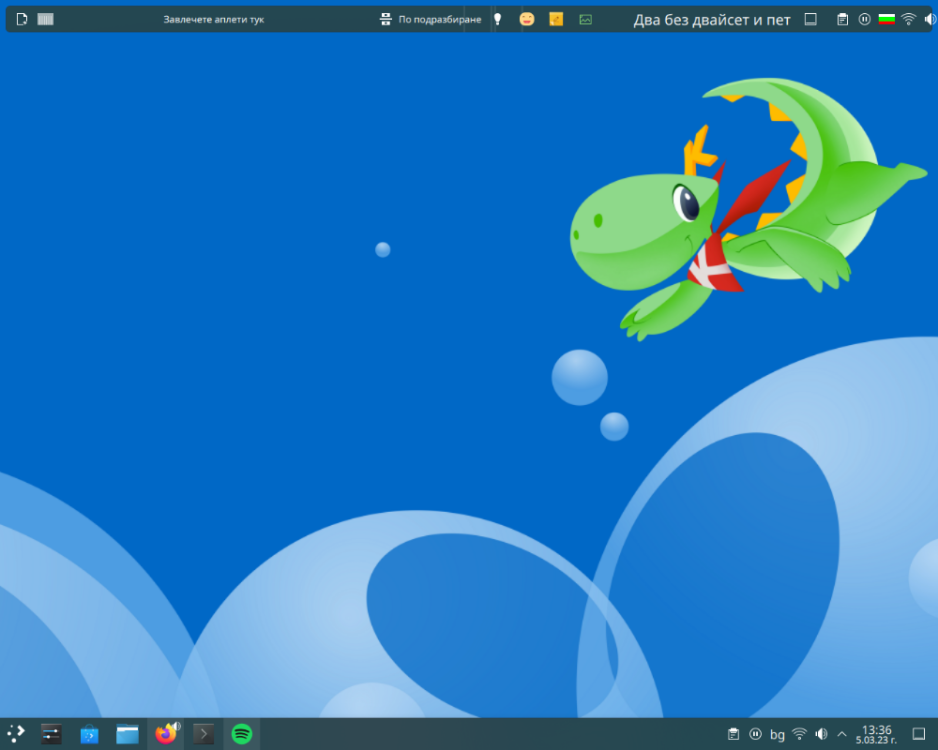Click media pause icon in bottom tray
The image size is (938, 750).
[x=756, y=734]
